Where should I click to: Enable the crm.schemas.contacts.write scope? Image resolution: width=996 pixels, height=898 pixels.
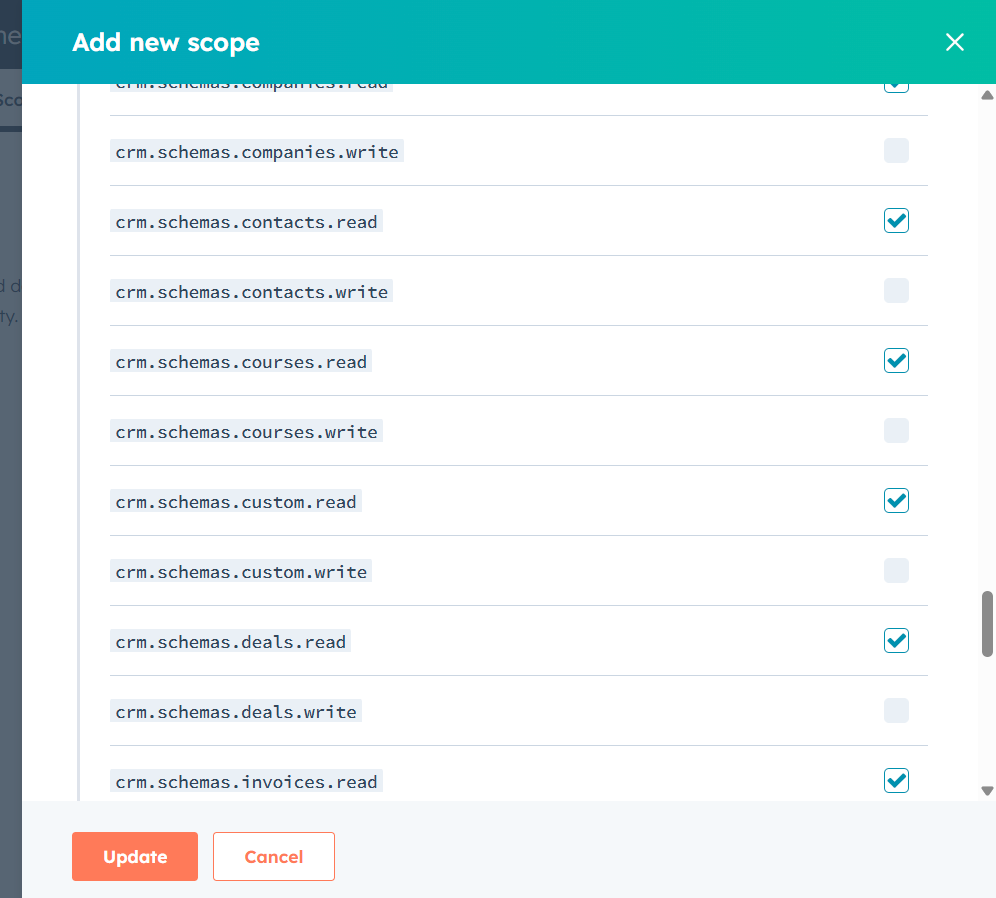(896, 290)
